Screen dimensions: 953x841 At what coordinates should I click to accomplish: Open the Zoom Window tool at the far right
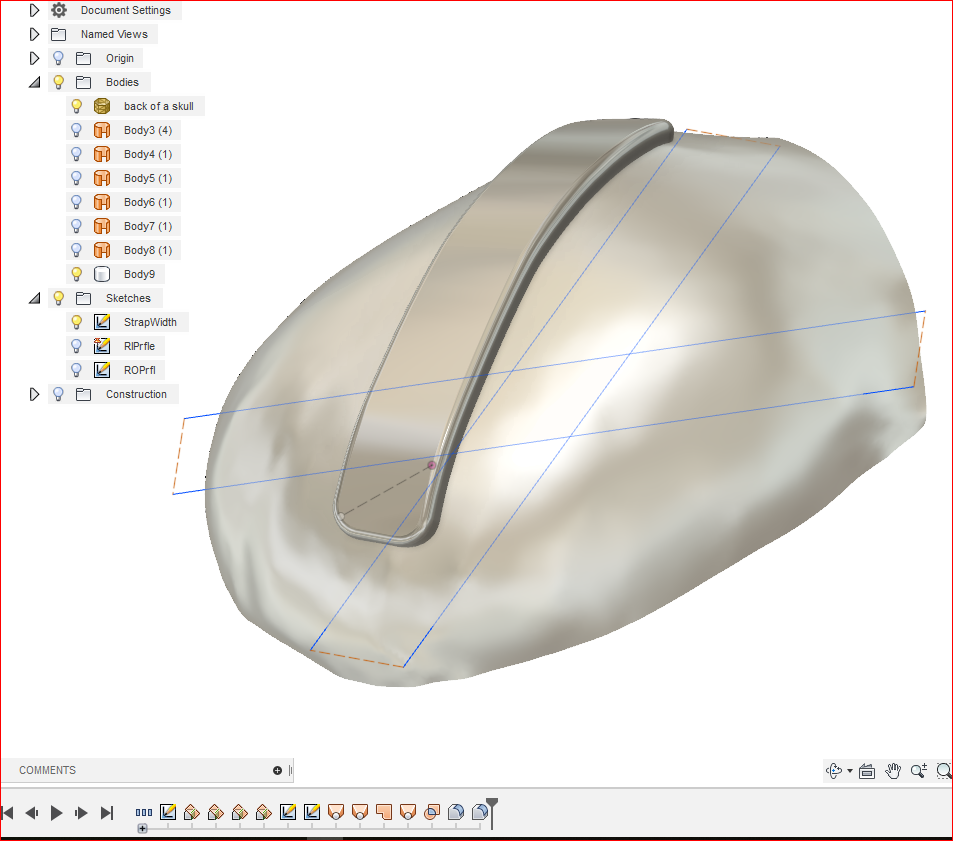(x=942, y=771)
